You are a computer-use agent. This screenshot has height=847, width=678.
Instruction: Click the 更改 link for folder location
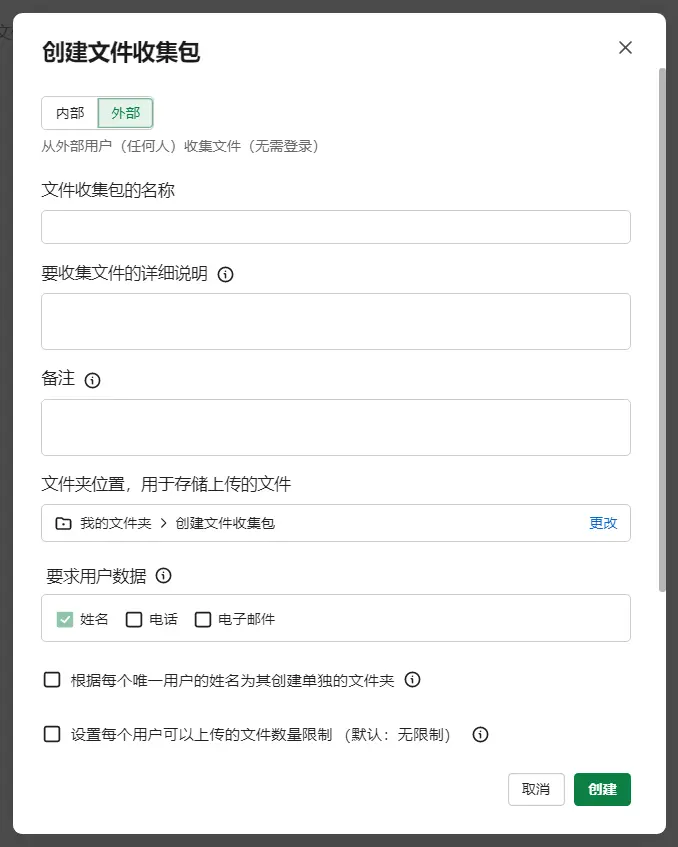pos(603,523)
